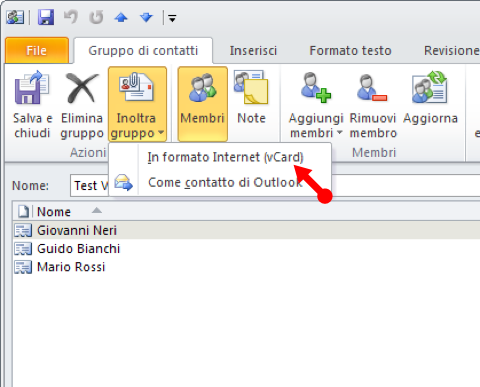Click the contact card icon beside Mario Rossi
480x387 pixels.
(x=23, y=267)
